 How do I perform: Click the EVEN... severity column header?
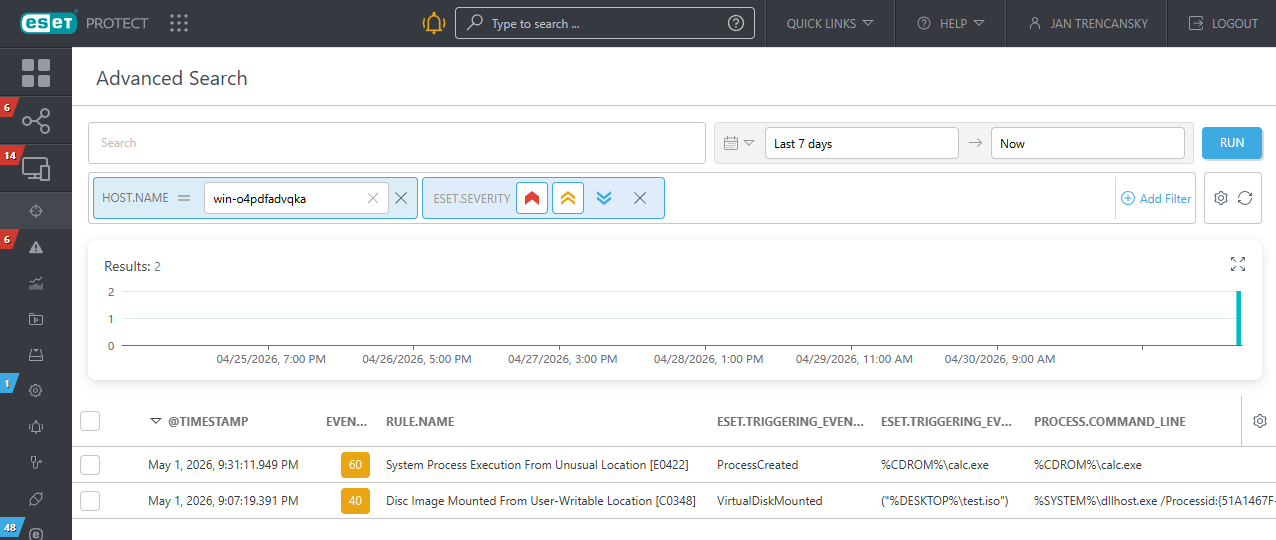(x=347, y=421)
